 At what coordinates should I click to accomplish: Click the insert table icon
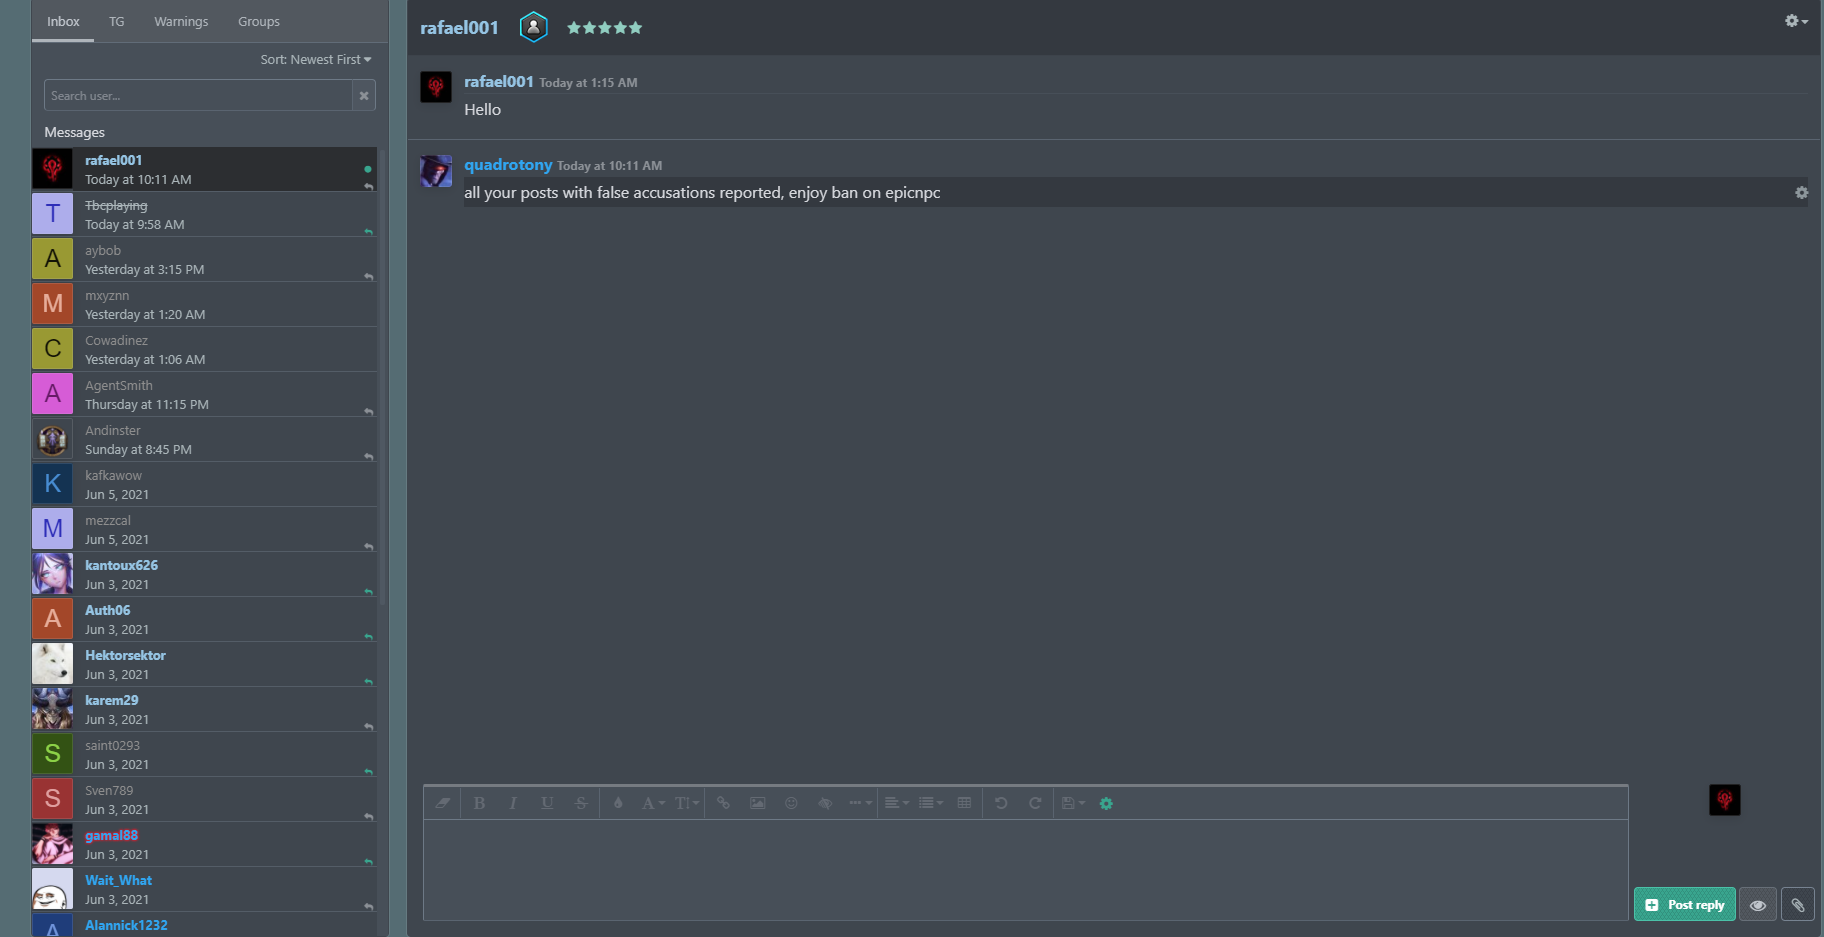964,803
